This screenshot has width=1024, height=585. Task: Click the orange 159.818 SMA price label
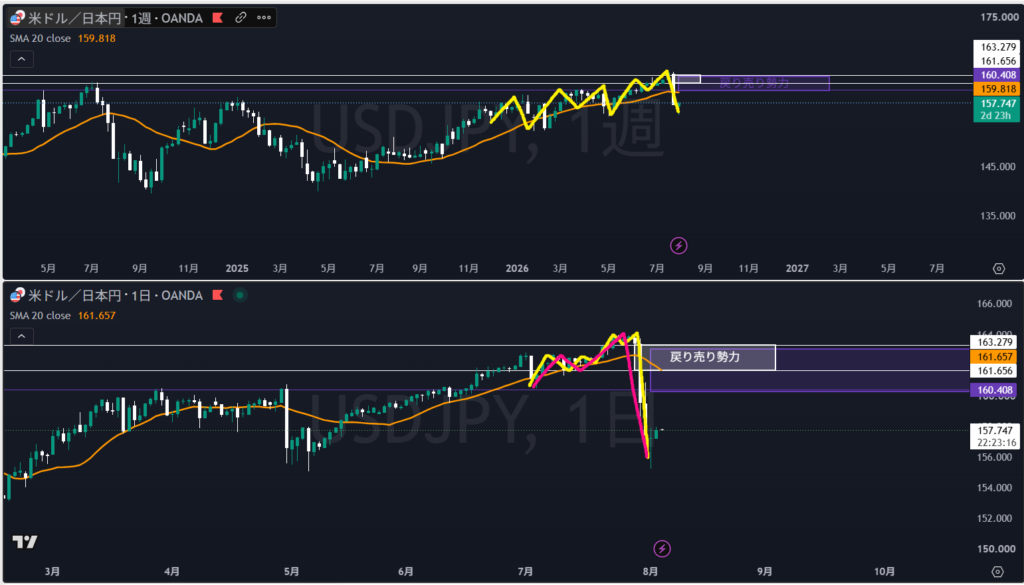(x=995, y=89)
